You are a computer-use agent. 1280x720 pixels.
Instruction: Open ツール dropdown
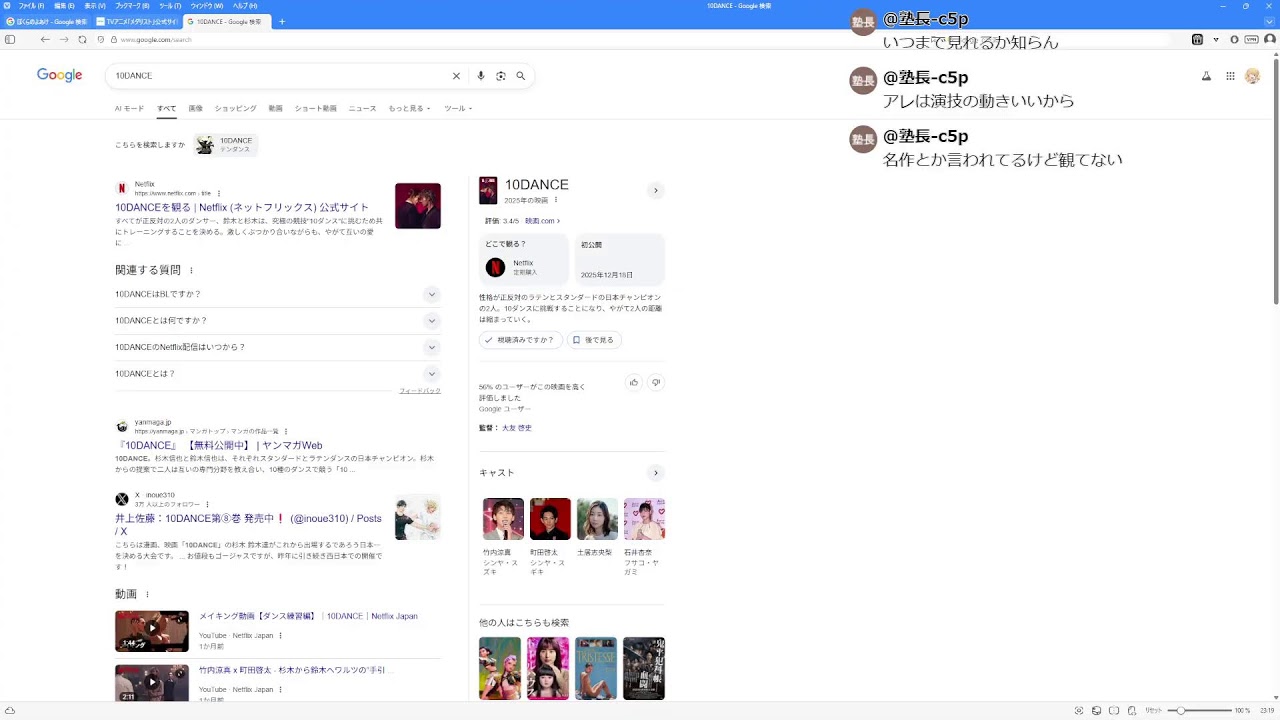(x=458, y=108)
